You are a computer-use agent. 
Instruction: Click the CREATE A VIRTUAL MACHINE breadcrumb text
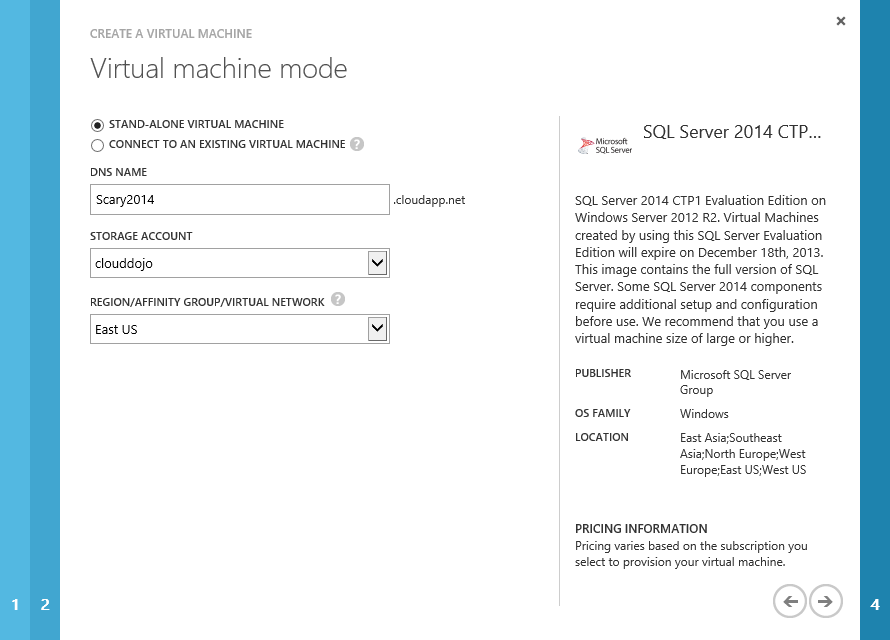click(171, 34)
